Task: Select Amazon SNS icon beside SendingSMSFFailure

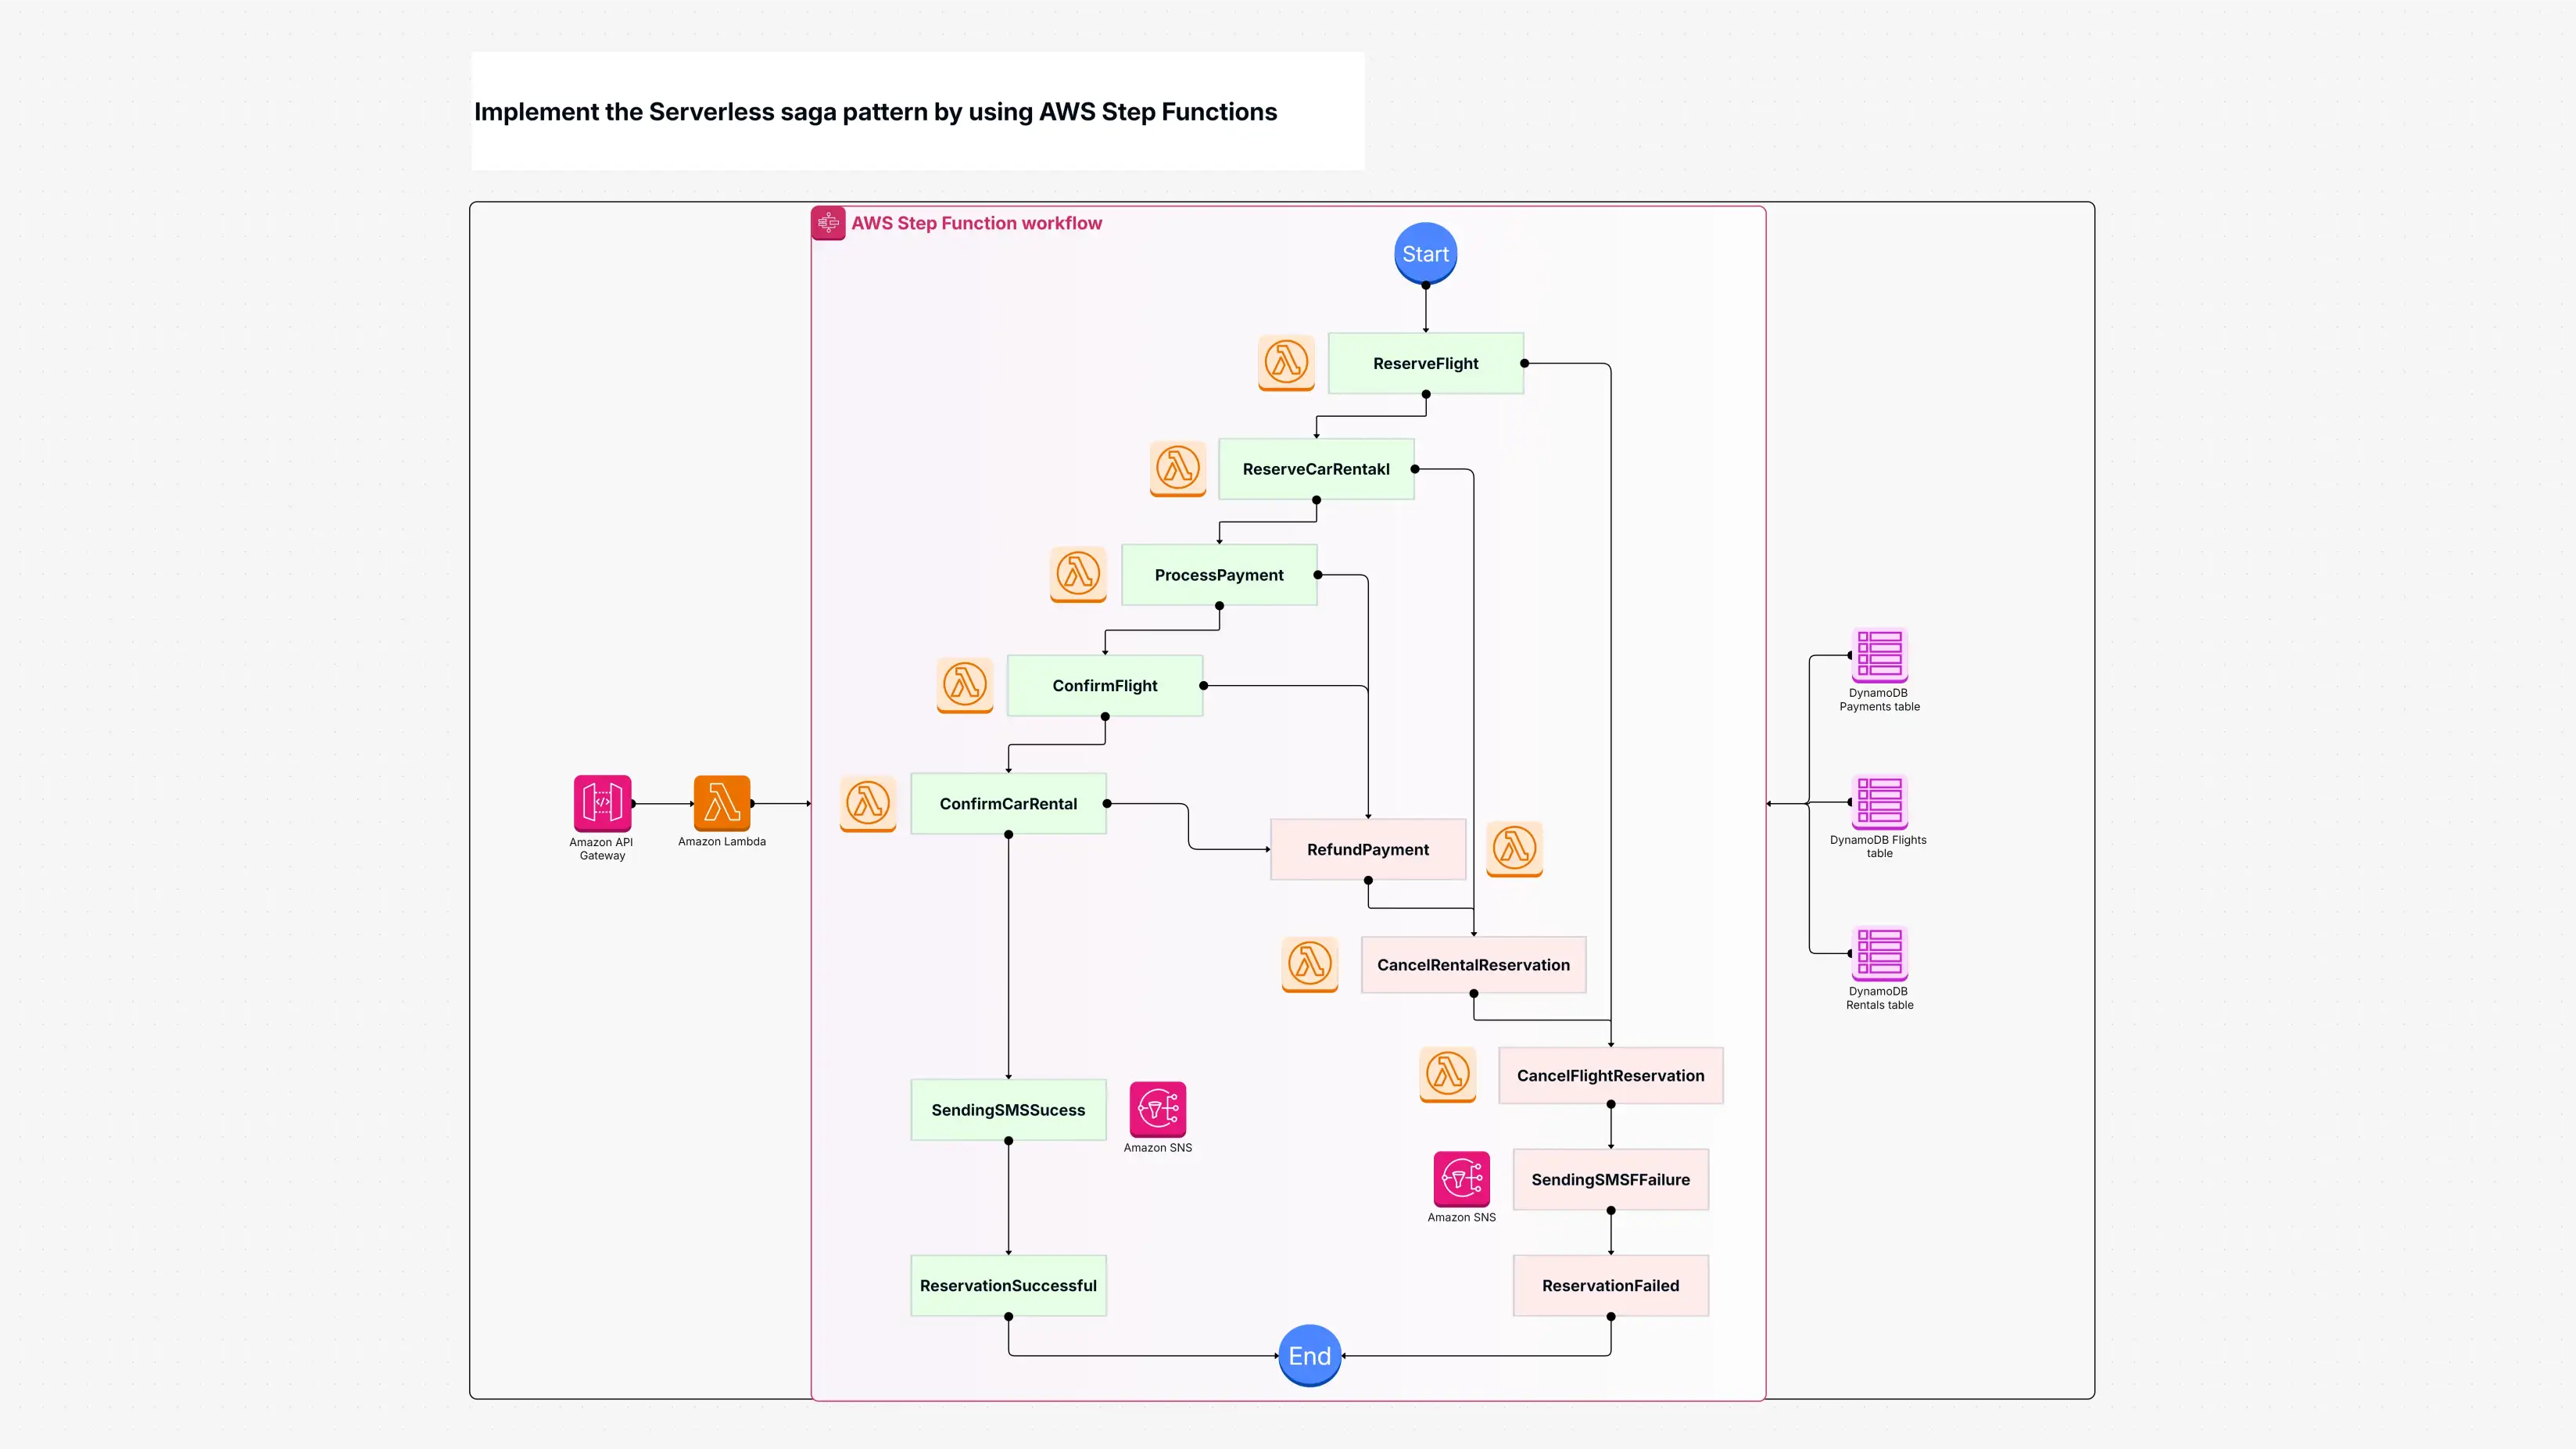Action: click(x=1461, y=1179)
